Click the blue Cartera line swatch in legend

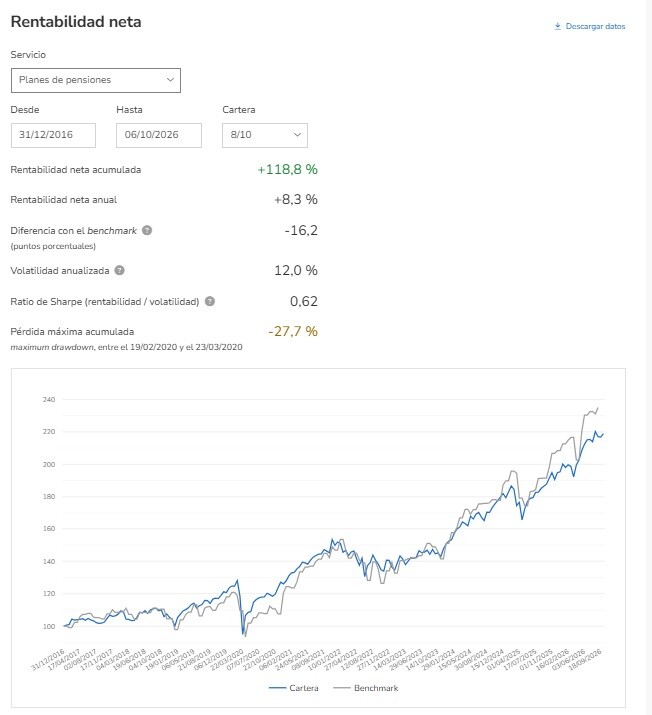277,688
